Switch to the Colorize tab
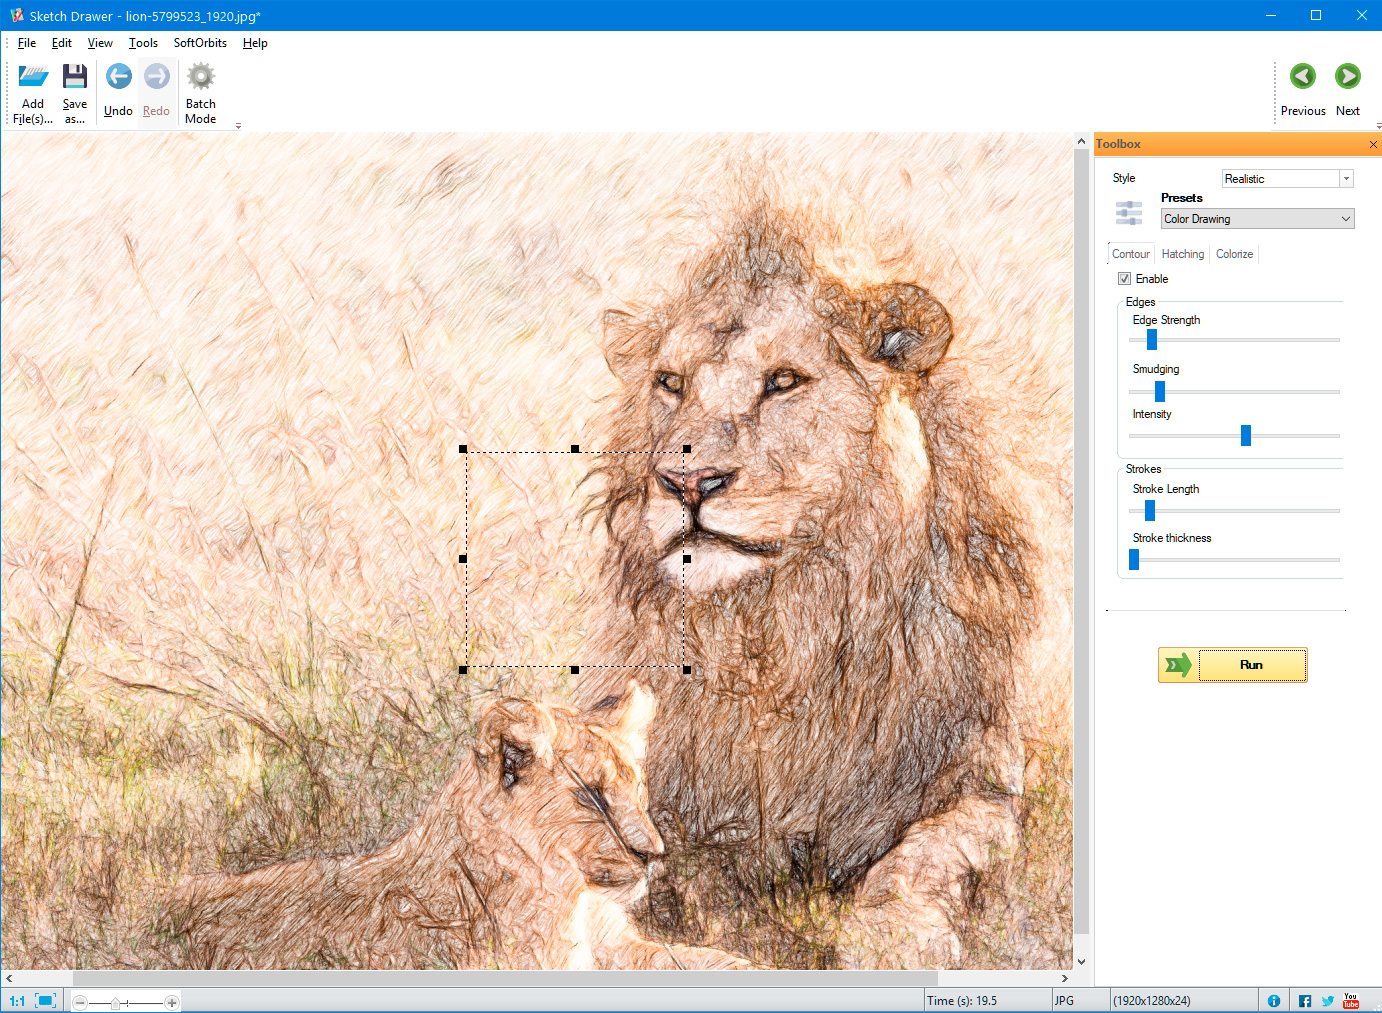 click(x=1234, y=254)
